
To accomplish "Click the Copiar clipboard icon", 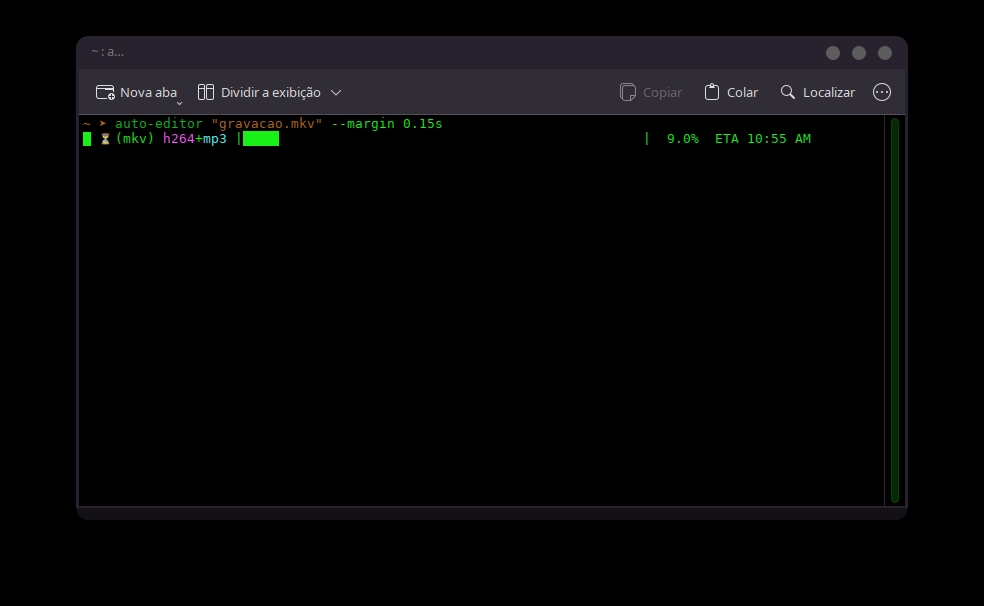I will [x=628, y=92].
